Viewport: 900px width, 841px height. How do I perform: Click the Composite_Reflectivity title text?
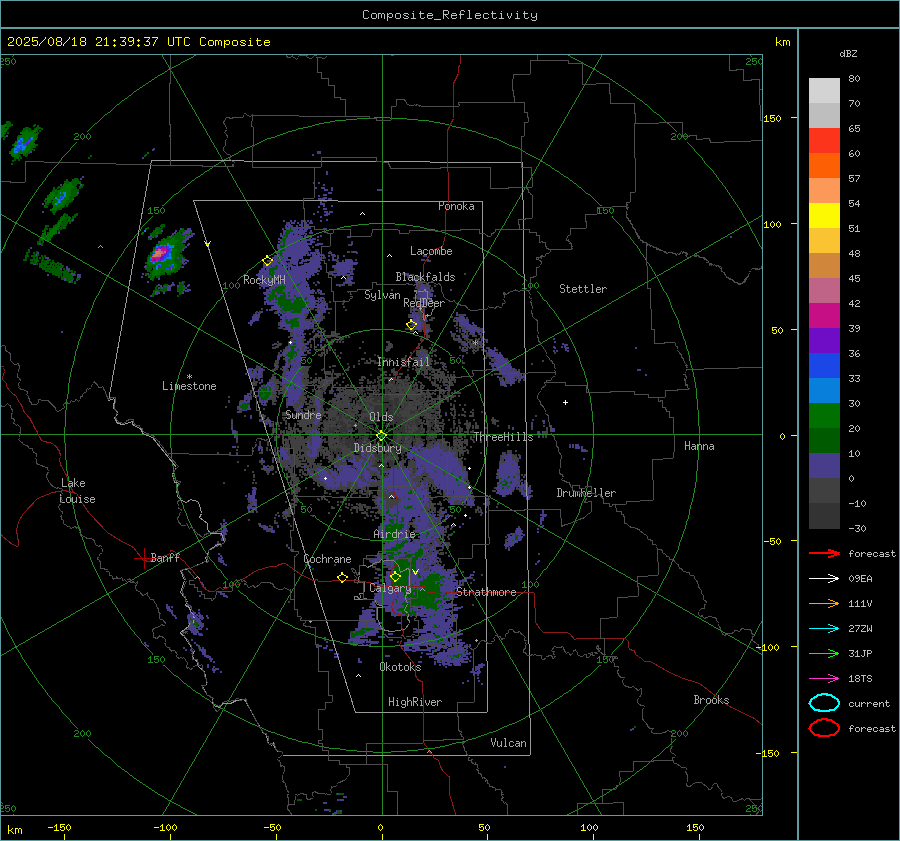click(449, 15)
